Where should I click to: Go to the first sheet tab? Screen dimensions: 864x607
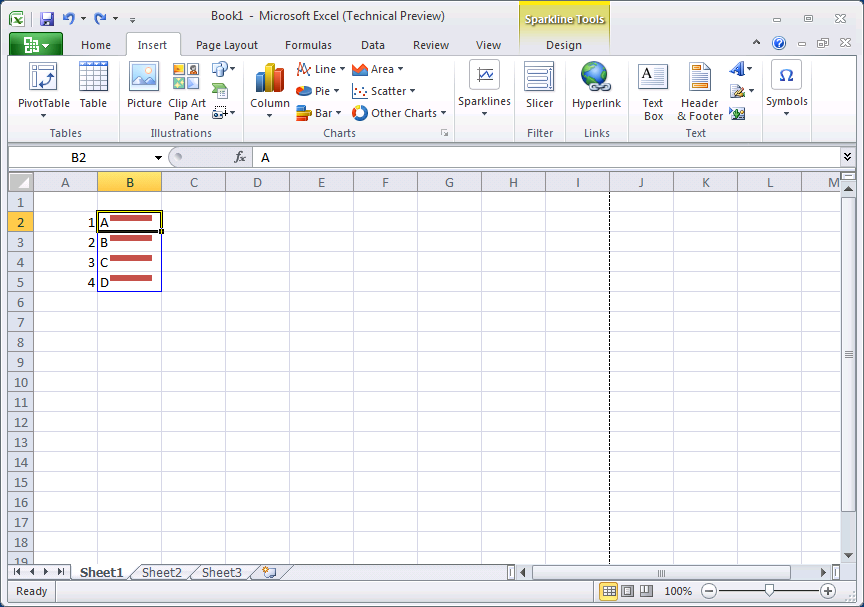[17, 572]
